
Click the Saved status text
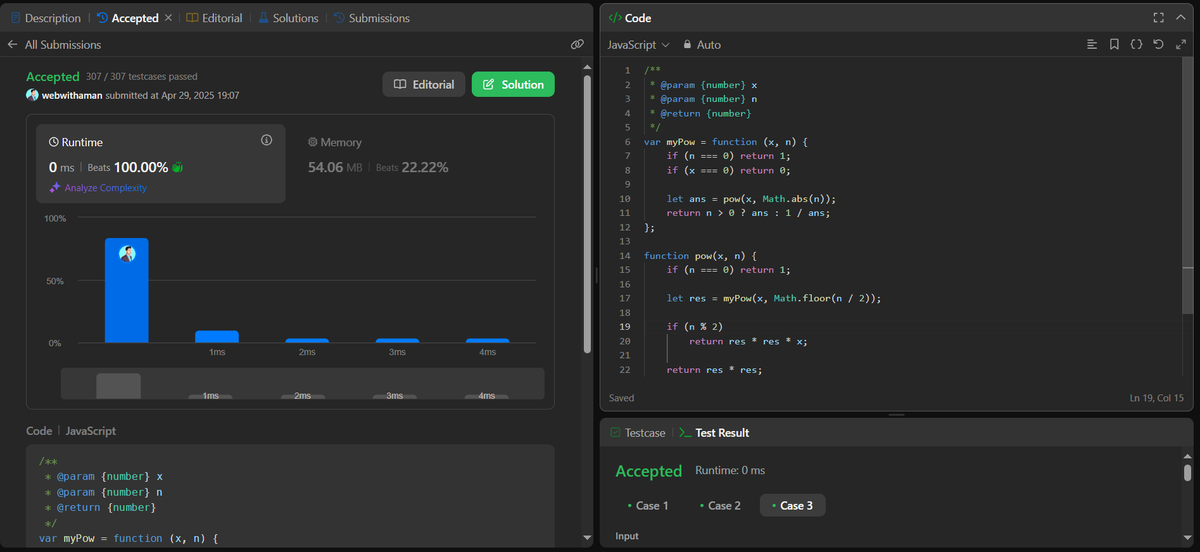click(x=622, y=398)
